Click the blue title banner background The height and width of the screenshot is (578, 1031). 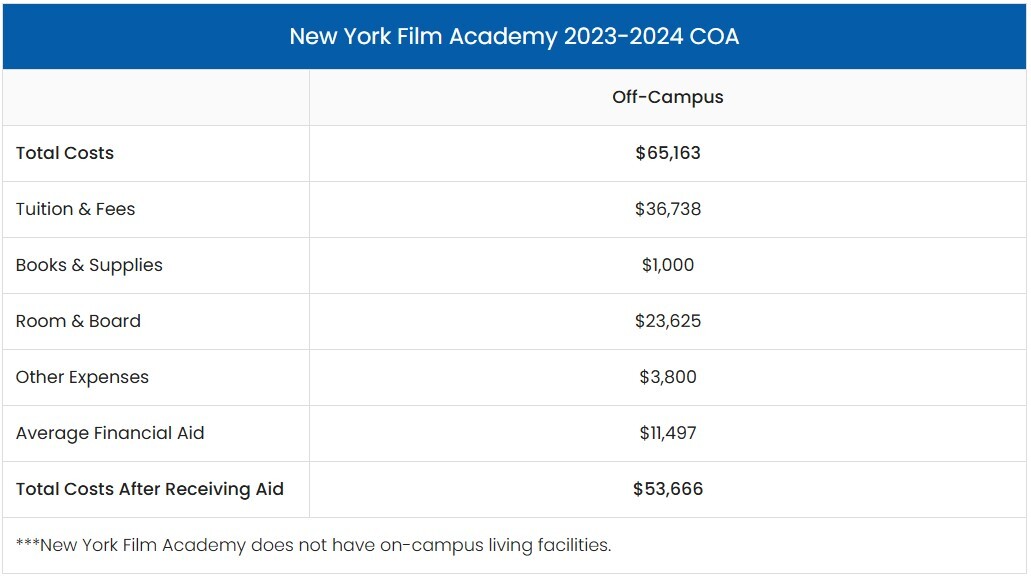point(900,37)
